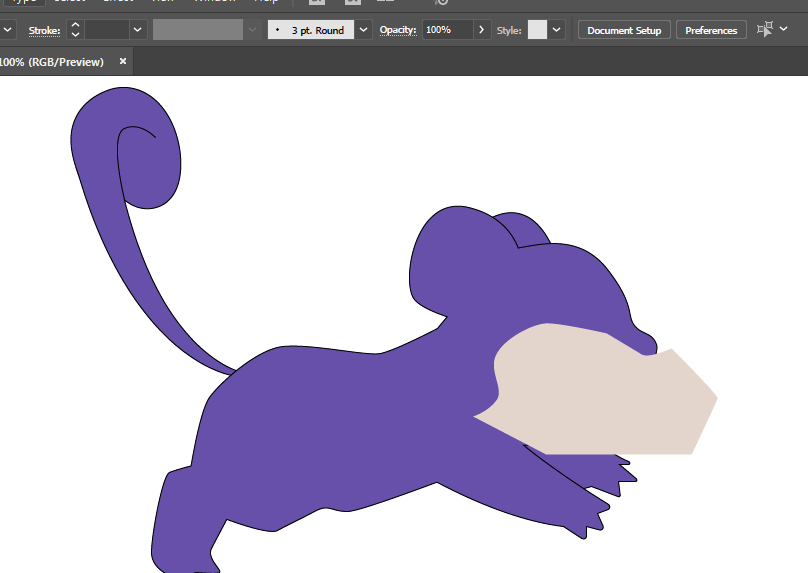The height and width of the screenshot is (573, 808).
Task: Expand the brush definition dropdown arrow
Action: (x=363, y=30)
